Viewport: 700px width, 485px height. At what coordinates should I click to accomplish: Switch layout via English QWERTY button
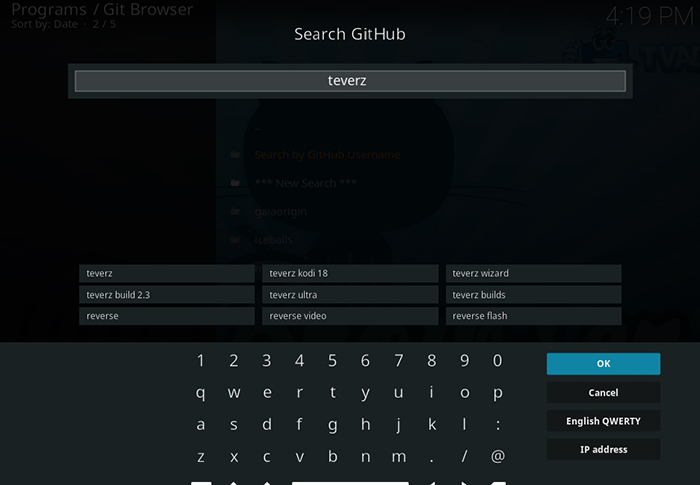tap(604, 421)
